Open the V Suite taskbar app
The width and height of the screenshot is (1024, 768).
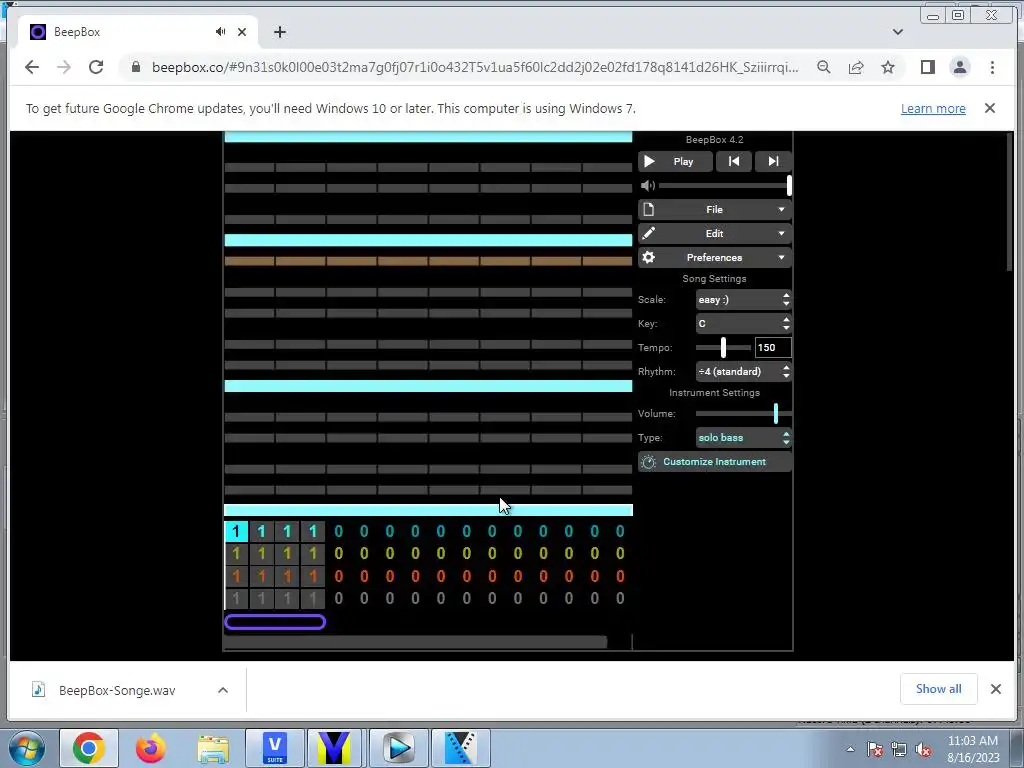tap(275, 748)
